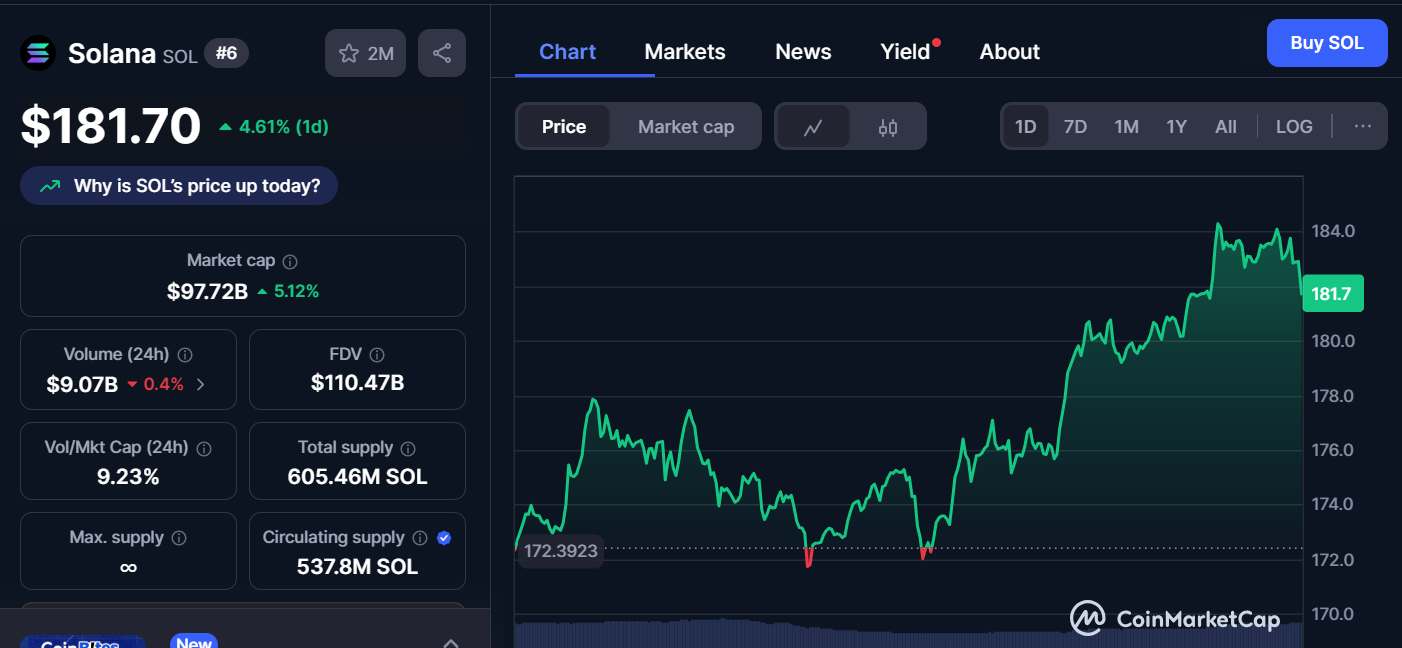Set chart range to All

(1226, 127)
